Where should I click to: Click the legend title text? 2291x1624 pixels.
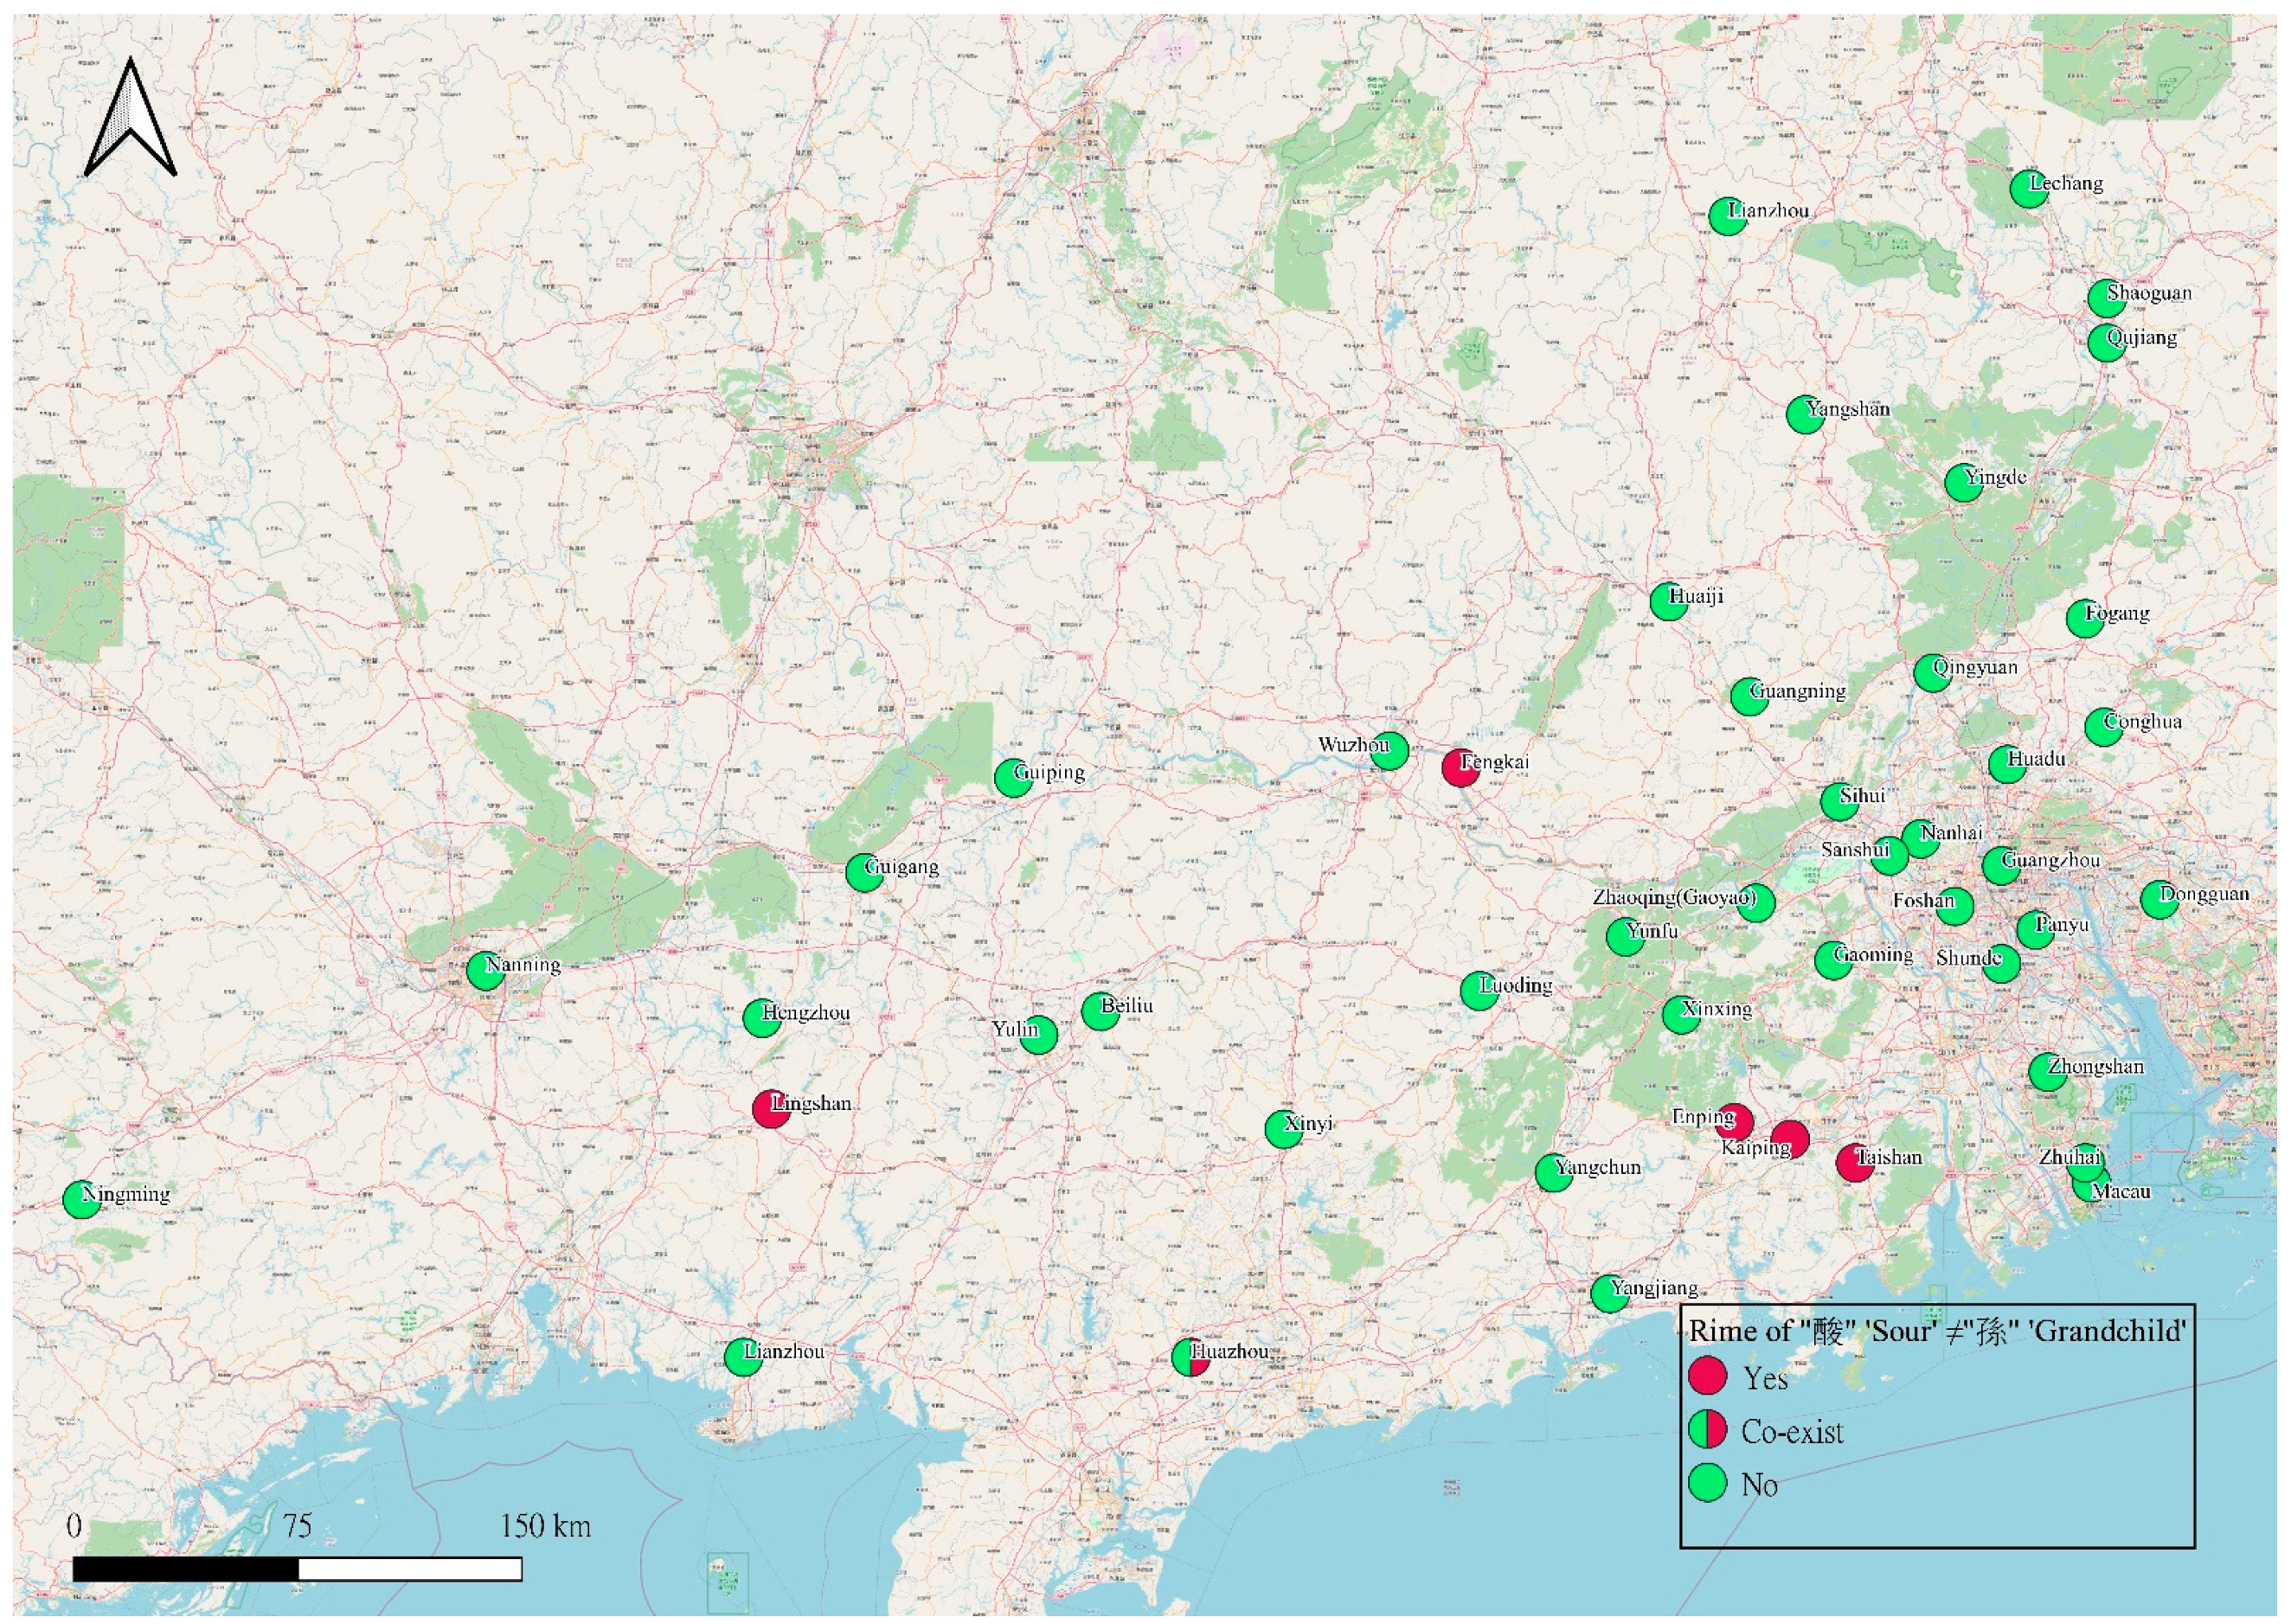(x=1936, y=1331)
